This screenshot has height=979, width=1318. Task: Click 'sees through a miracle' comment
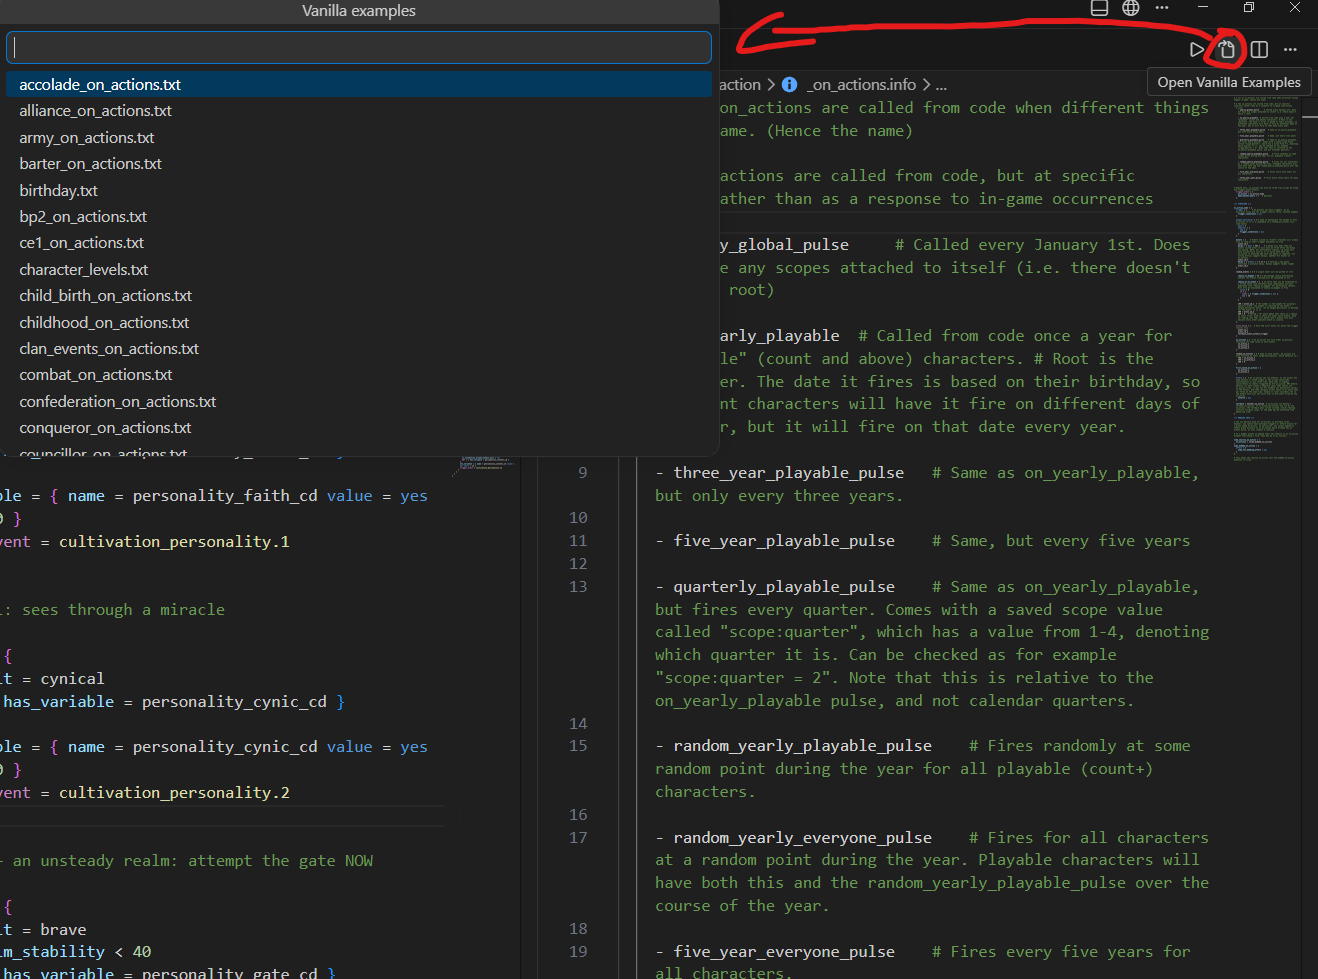coord(123,610)
